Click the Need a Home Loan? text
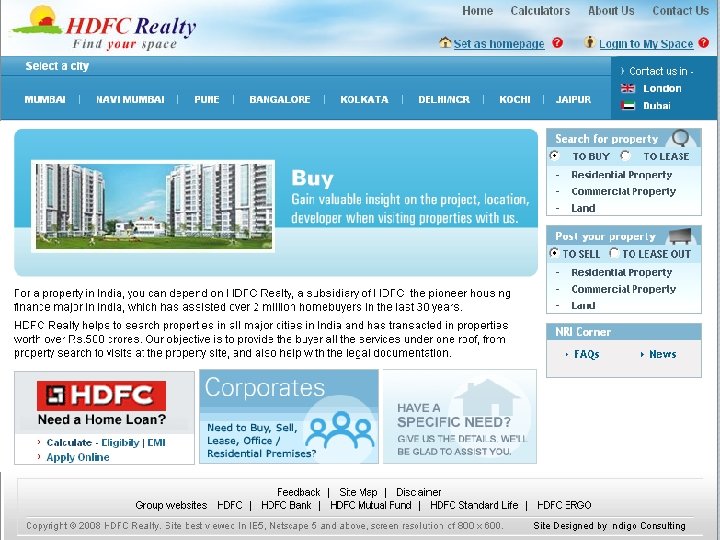 tap(102, 419)
